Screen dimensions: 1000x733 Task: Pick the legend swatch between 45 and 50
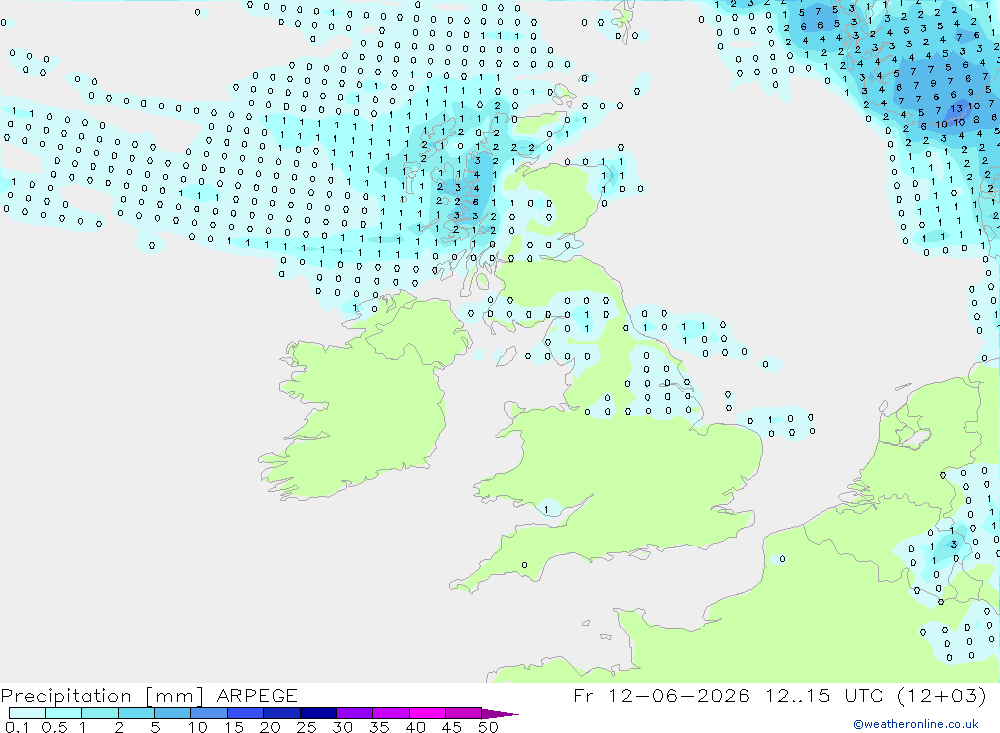coord(464,713)
